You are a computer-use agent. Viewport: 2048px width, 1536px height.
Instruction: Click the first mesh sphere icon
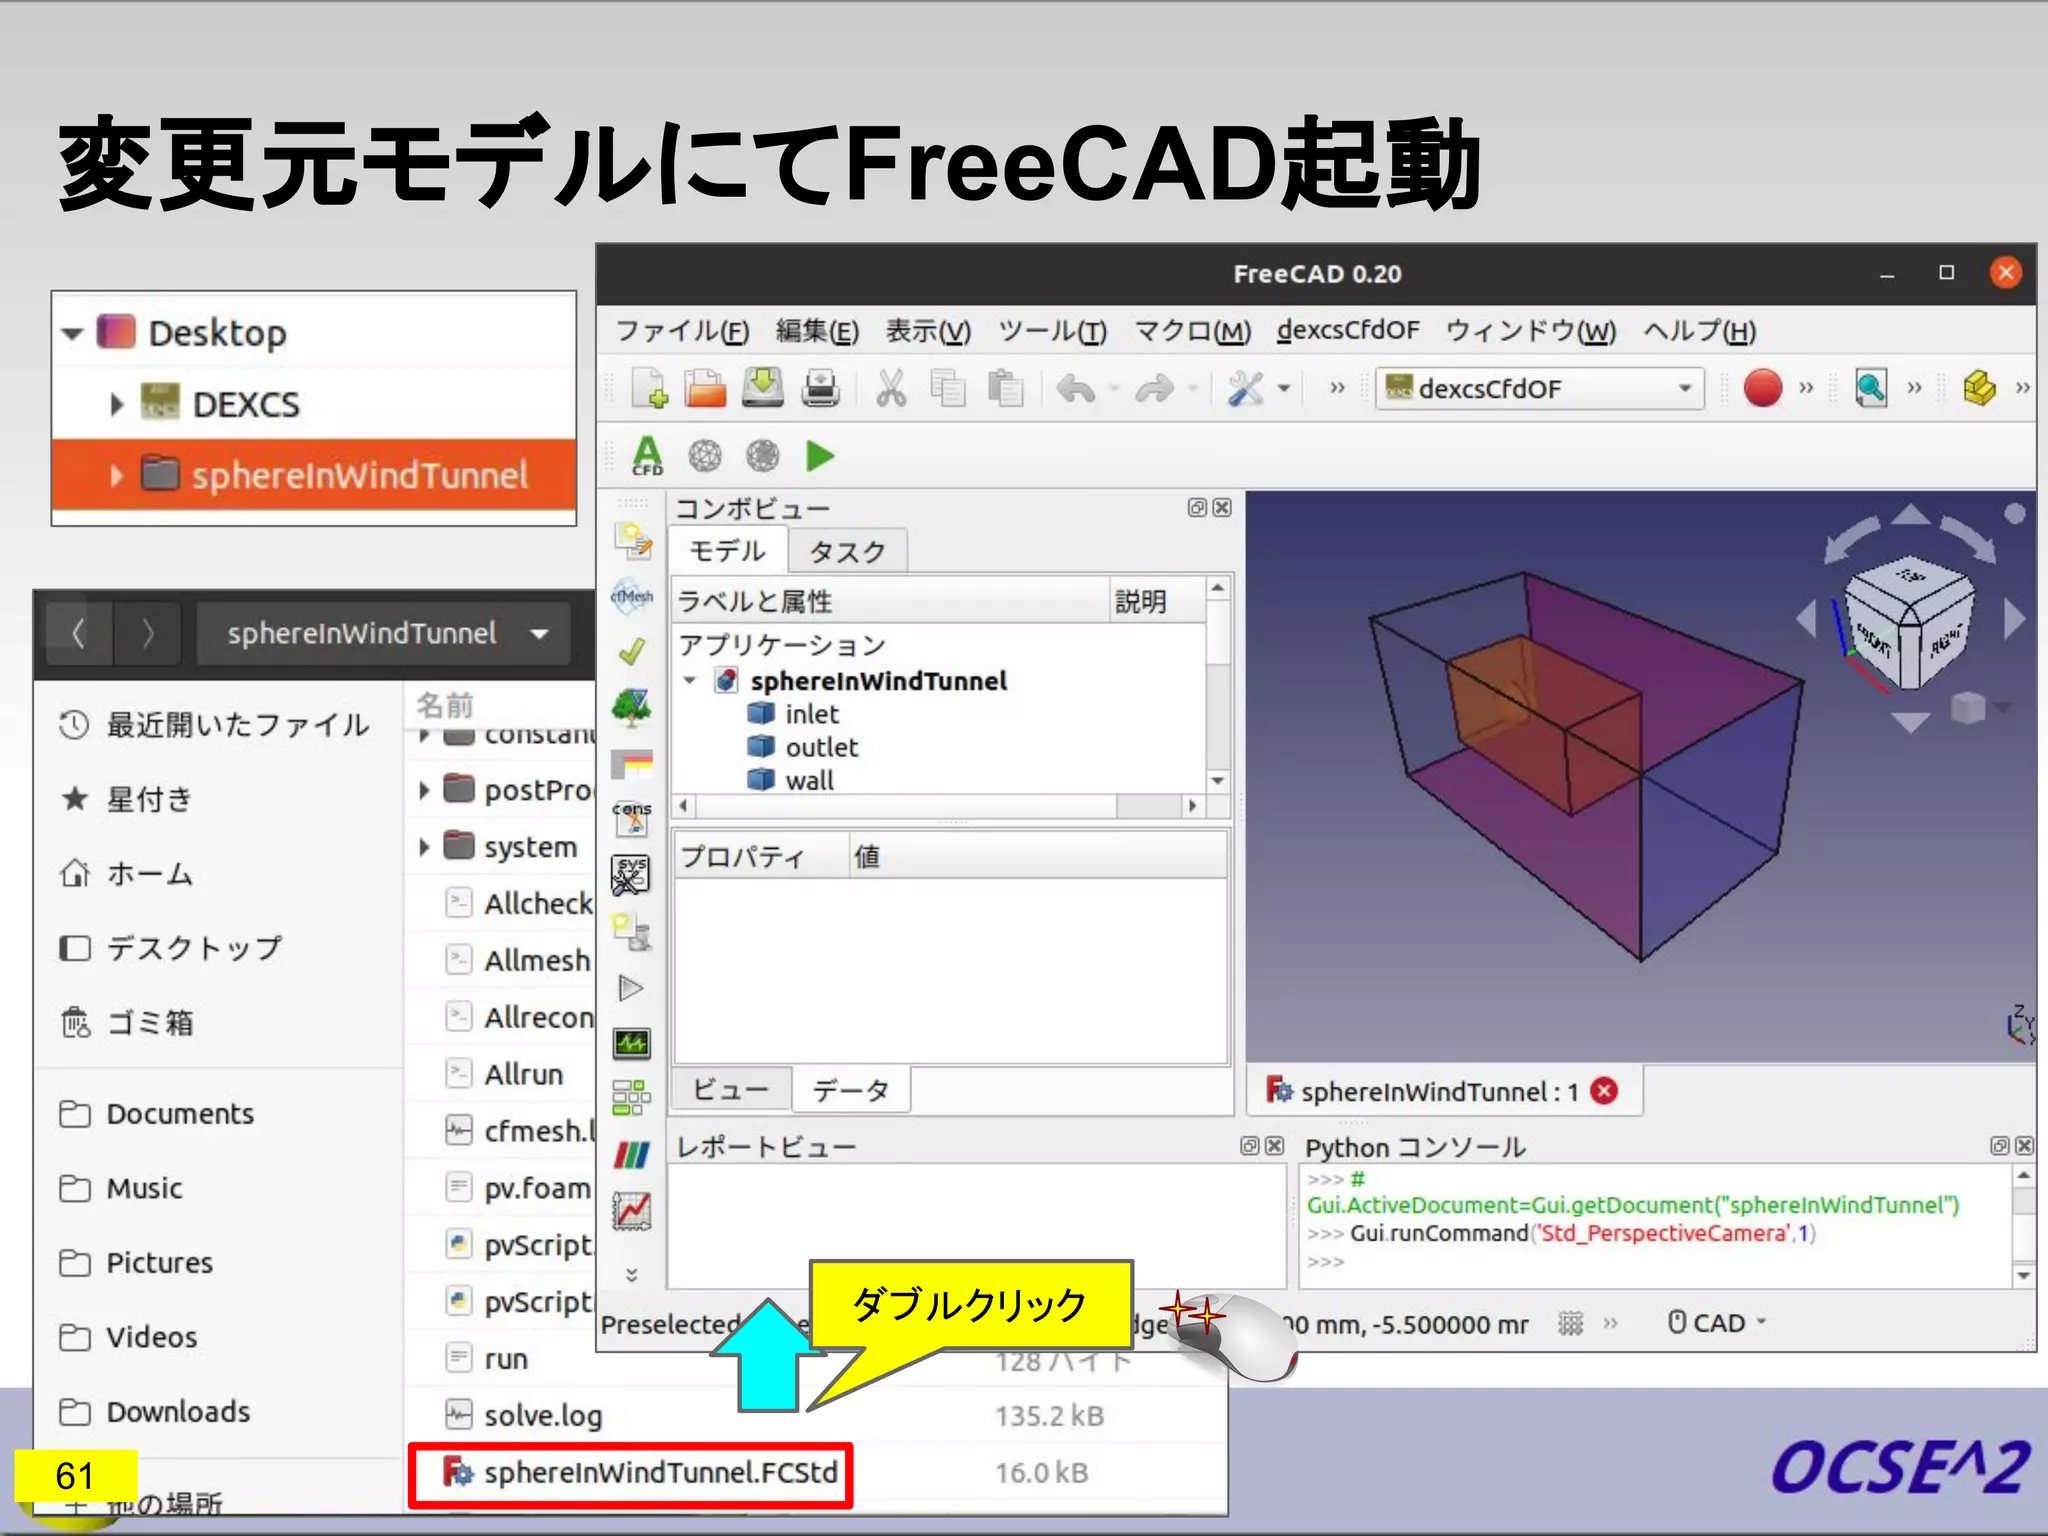pyautogui.click(x=705, y=456)
